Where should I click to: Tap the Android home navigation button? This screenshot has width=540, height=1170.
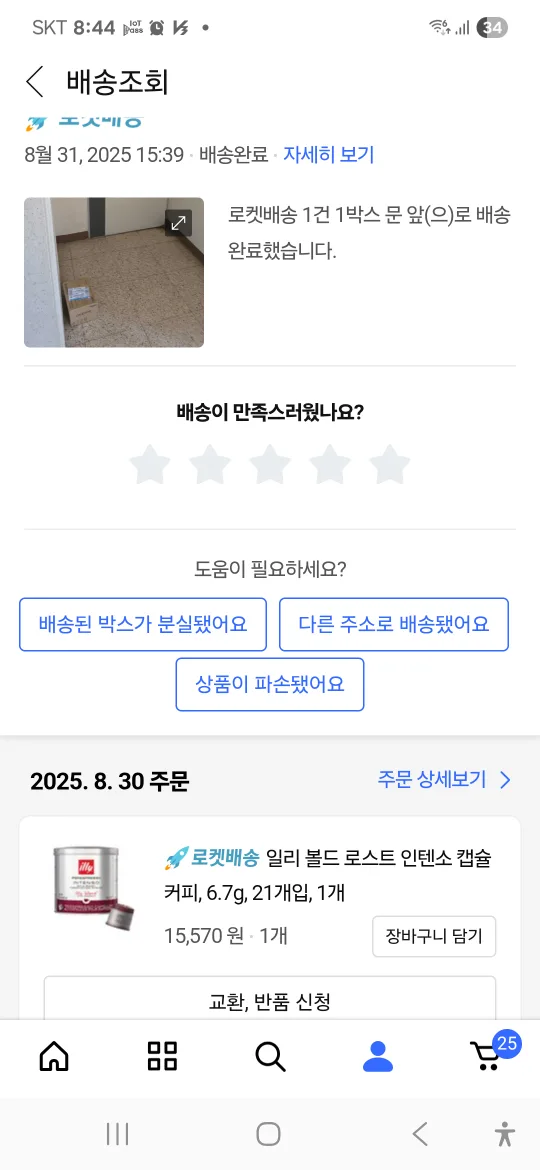tap(269, 1134)
